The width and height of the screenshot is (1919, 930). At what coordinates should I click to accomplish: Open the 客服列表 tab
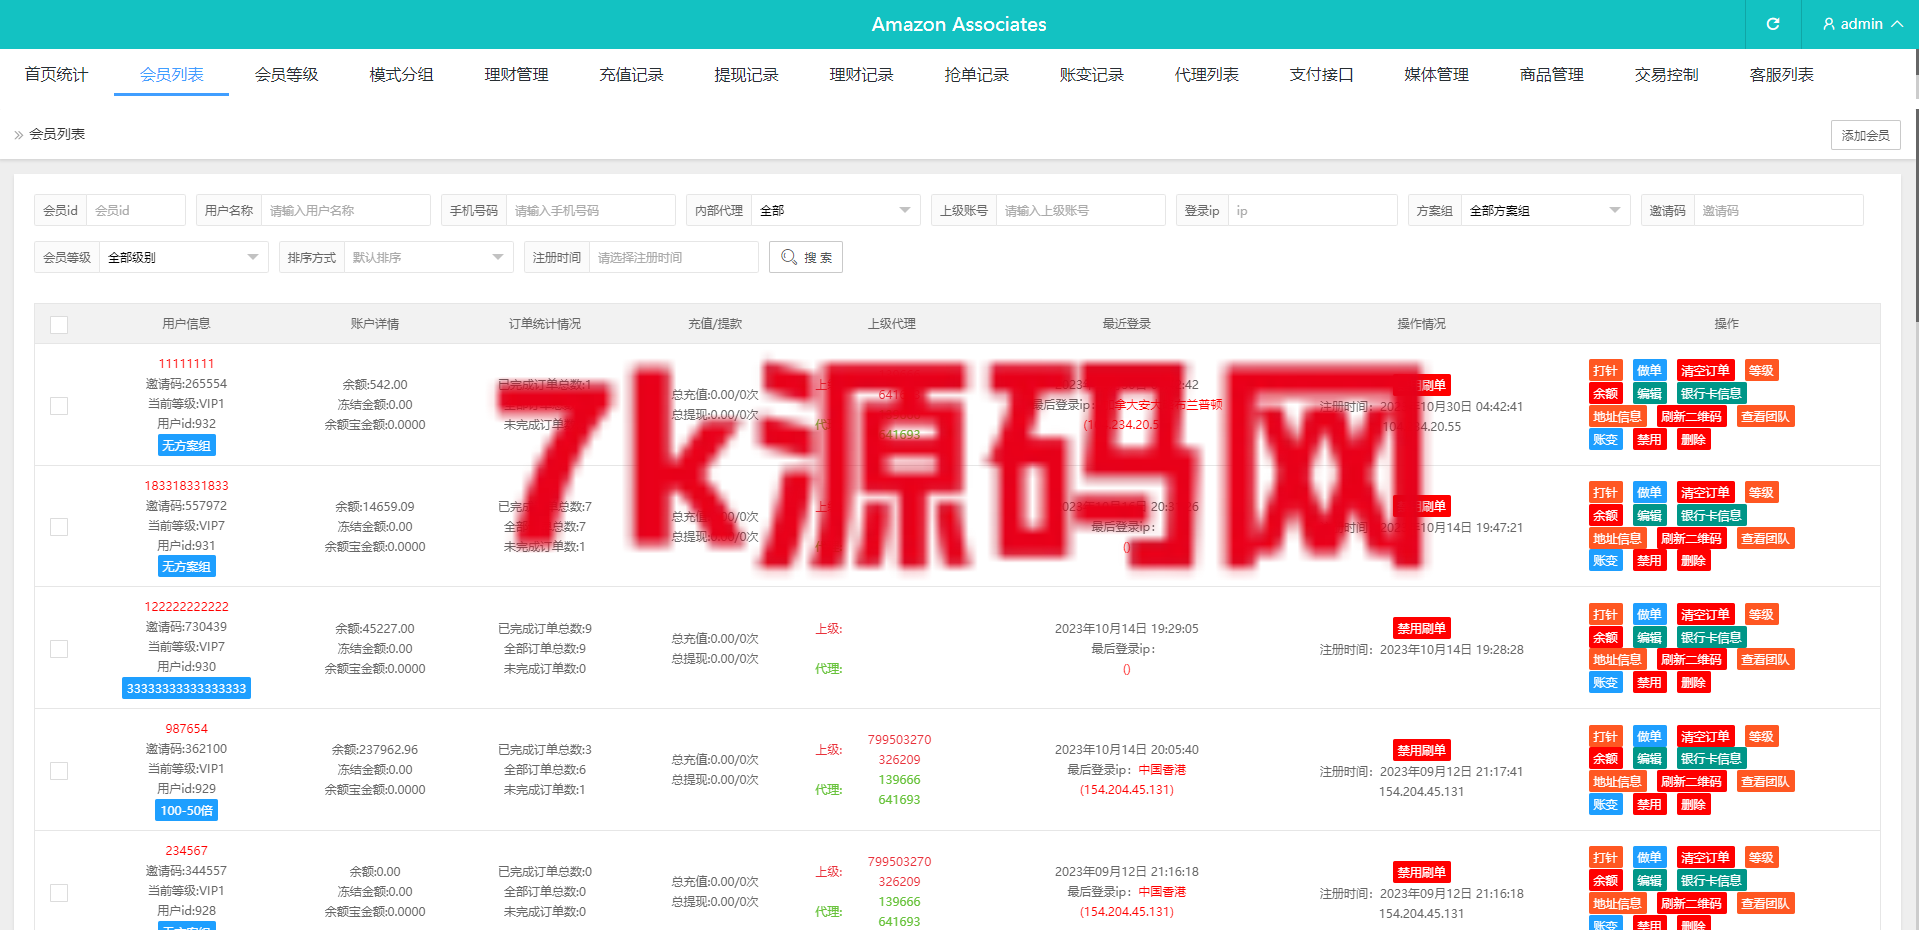(x=1782, y=75)
